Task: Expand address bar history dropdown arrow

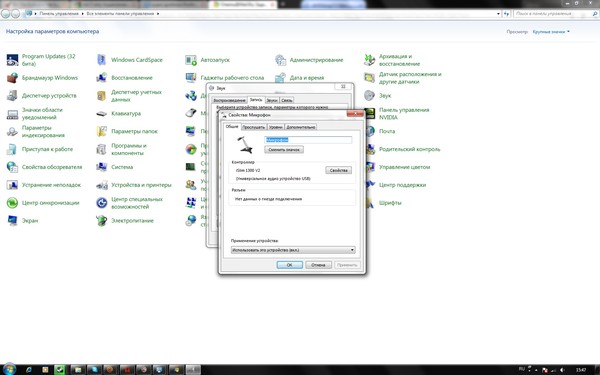Action: pos(498,14)
